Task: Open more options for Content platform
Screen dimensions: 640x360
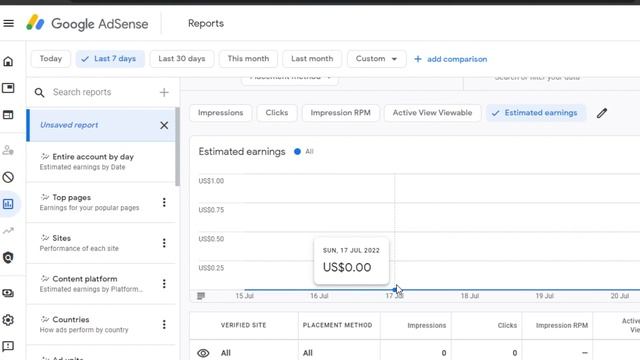Action: (x=164, y=284)
